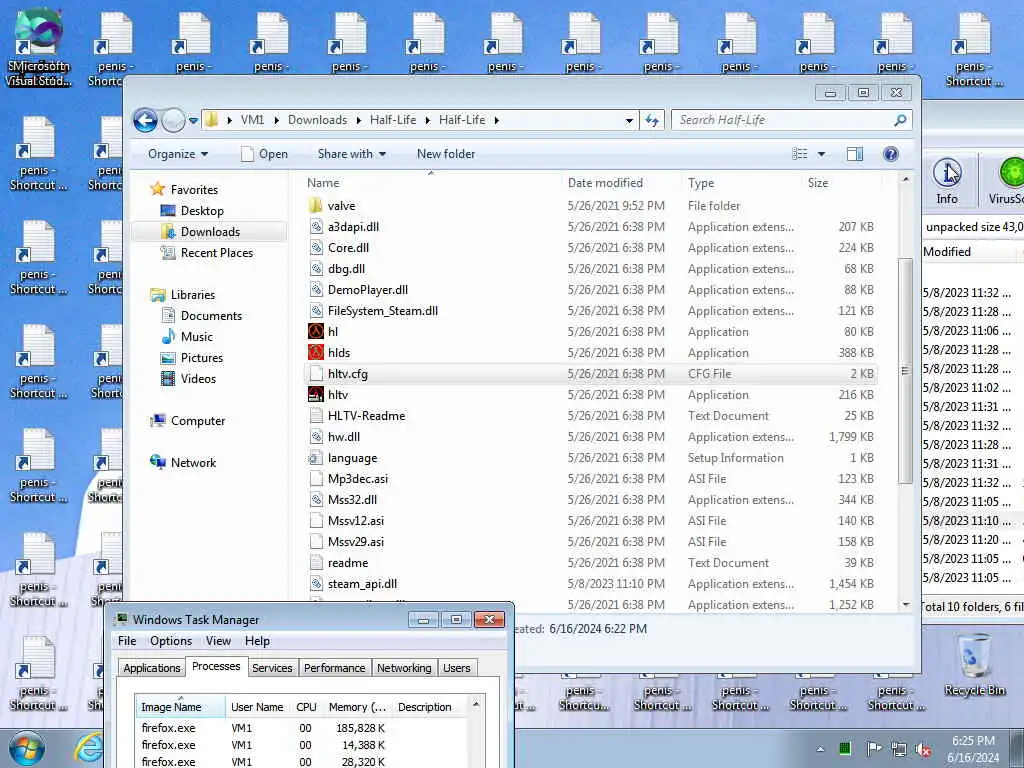Switch to the Performance tab
The height and width of the screenshot is (768, 1024).
(334, 668)
